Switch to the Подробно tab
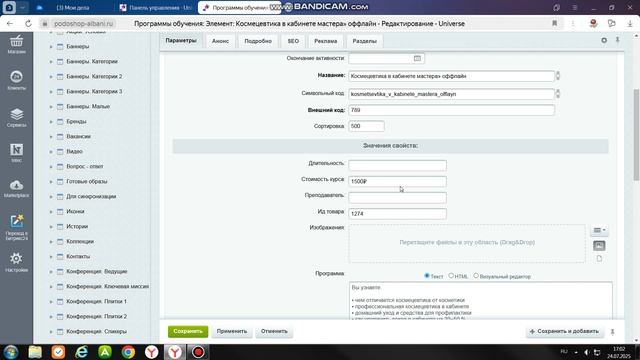The width and height of the screenshot is (640, 360). (x=258, y=41)
